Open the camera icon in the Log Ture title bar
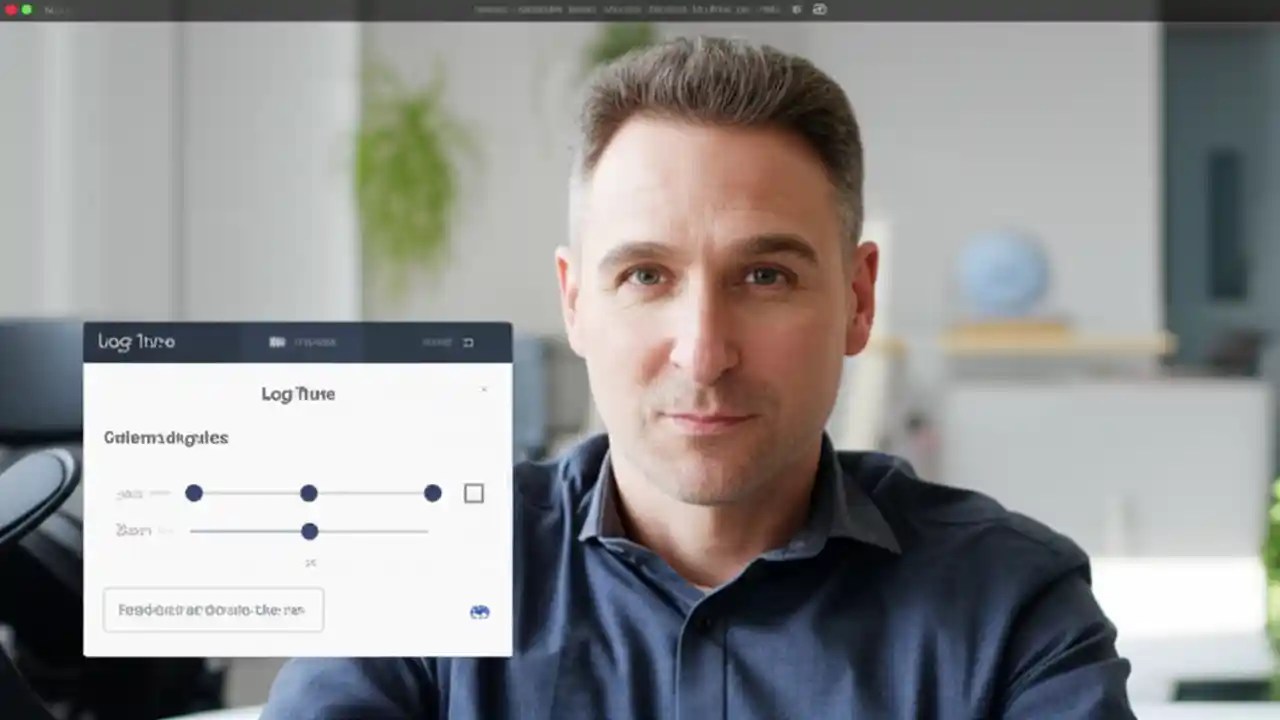The width and height of the screenshot is (1280, 720). [x=278, y=341]
